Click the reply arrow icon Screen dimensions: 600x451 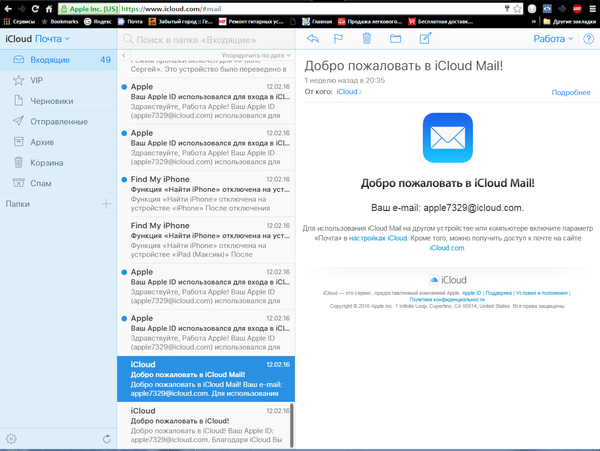[x=312, y=39]
